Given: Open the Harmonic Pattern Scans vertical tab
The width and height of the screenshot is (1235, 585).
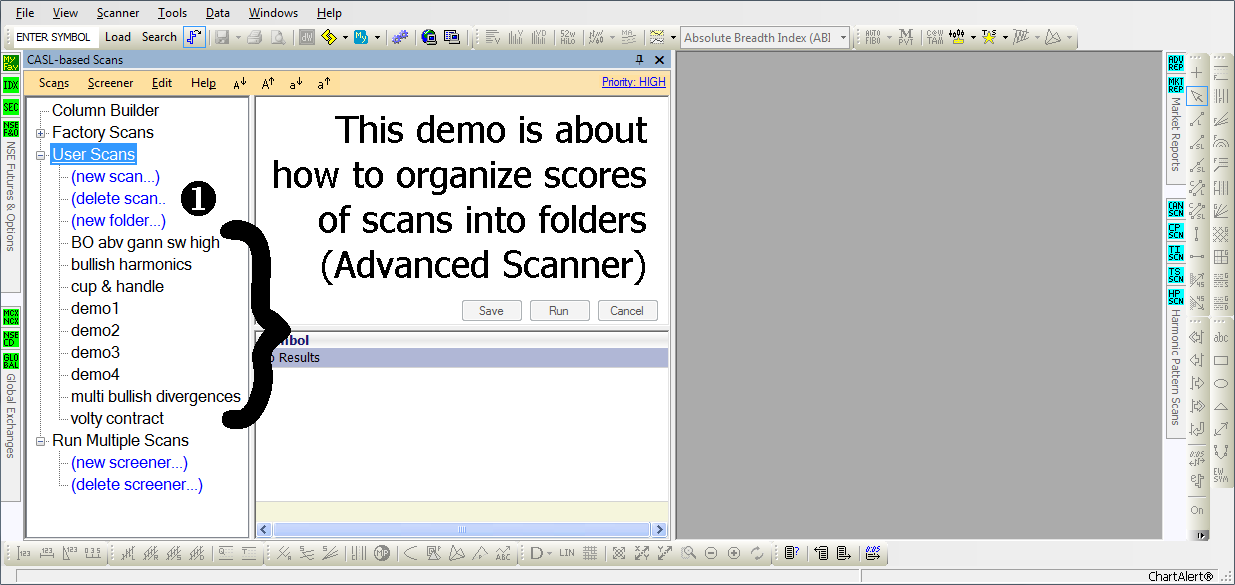Looking at the screenshot, I should (1175, 366).
